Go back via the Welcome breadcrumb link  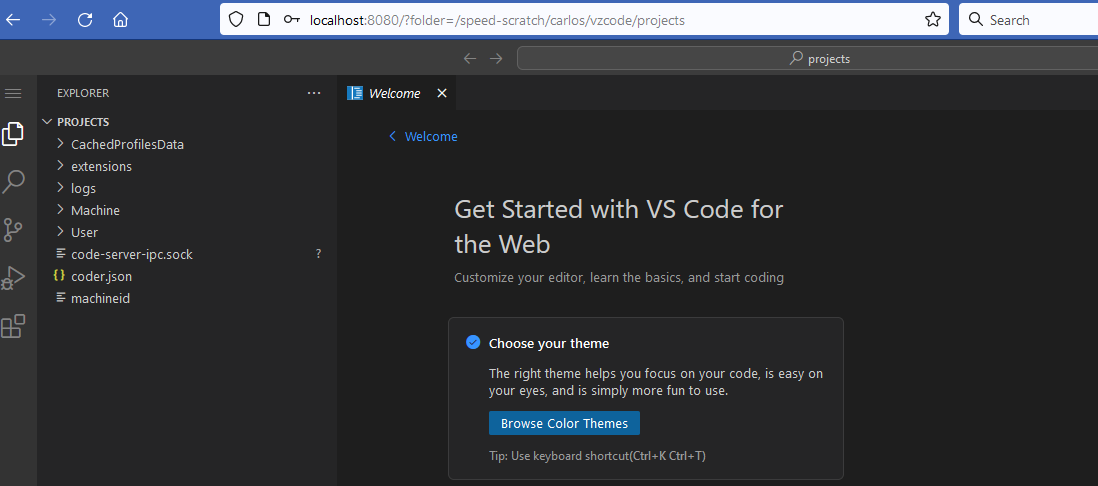pos(430,136)
